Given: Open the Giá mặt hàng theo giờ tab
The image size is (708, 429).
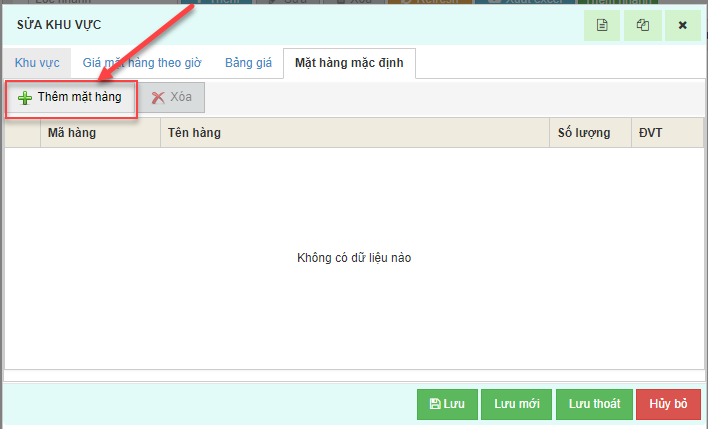Looking at the screenshot, I should coord(142,63).
